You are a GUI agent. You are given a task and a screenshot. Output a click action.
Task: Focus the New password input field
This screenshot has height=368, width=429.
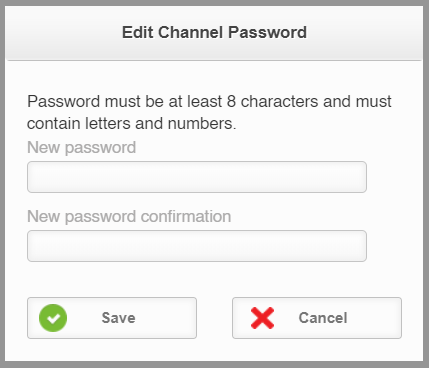(x=197, y=177)
